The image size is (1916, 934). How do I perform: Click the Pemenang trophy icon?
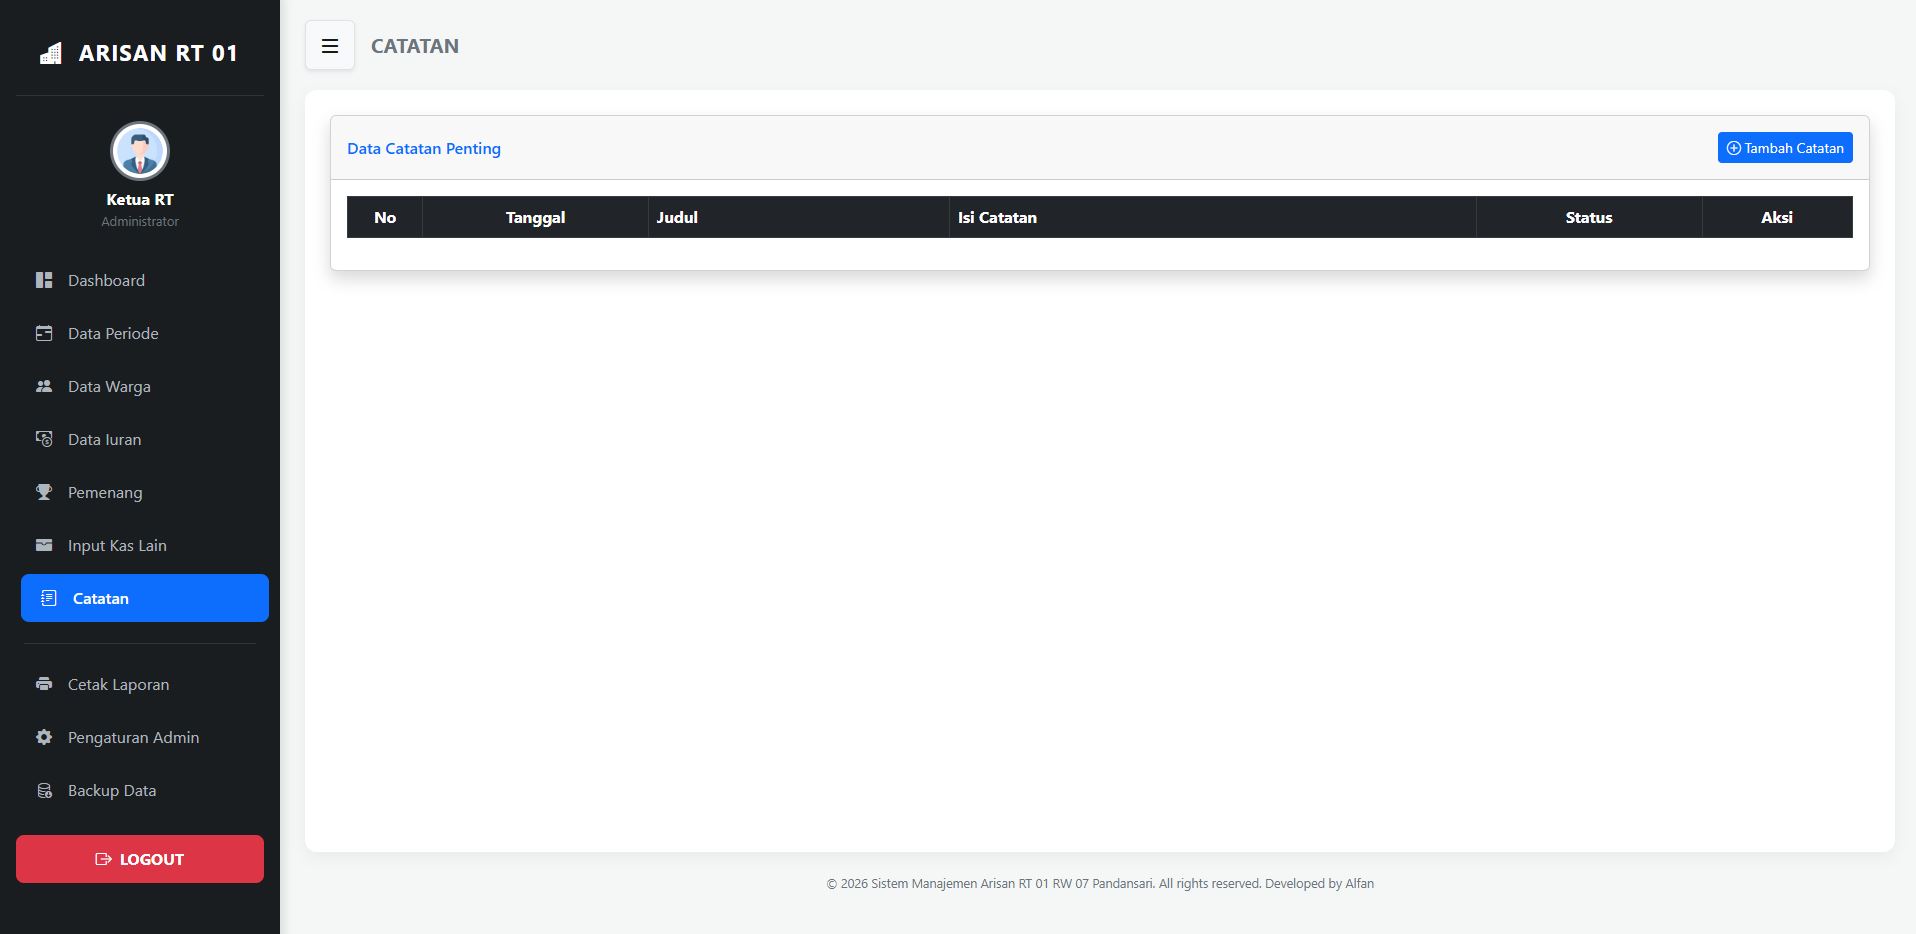click(x=44, y=493)
